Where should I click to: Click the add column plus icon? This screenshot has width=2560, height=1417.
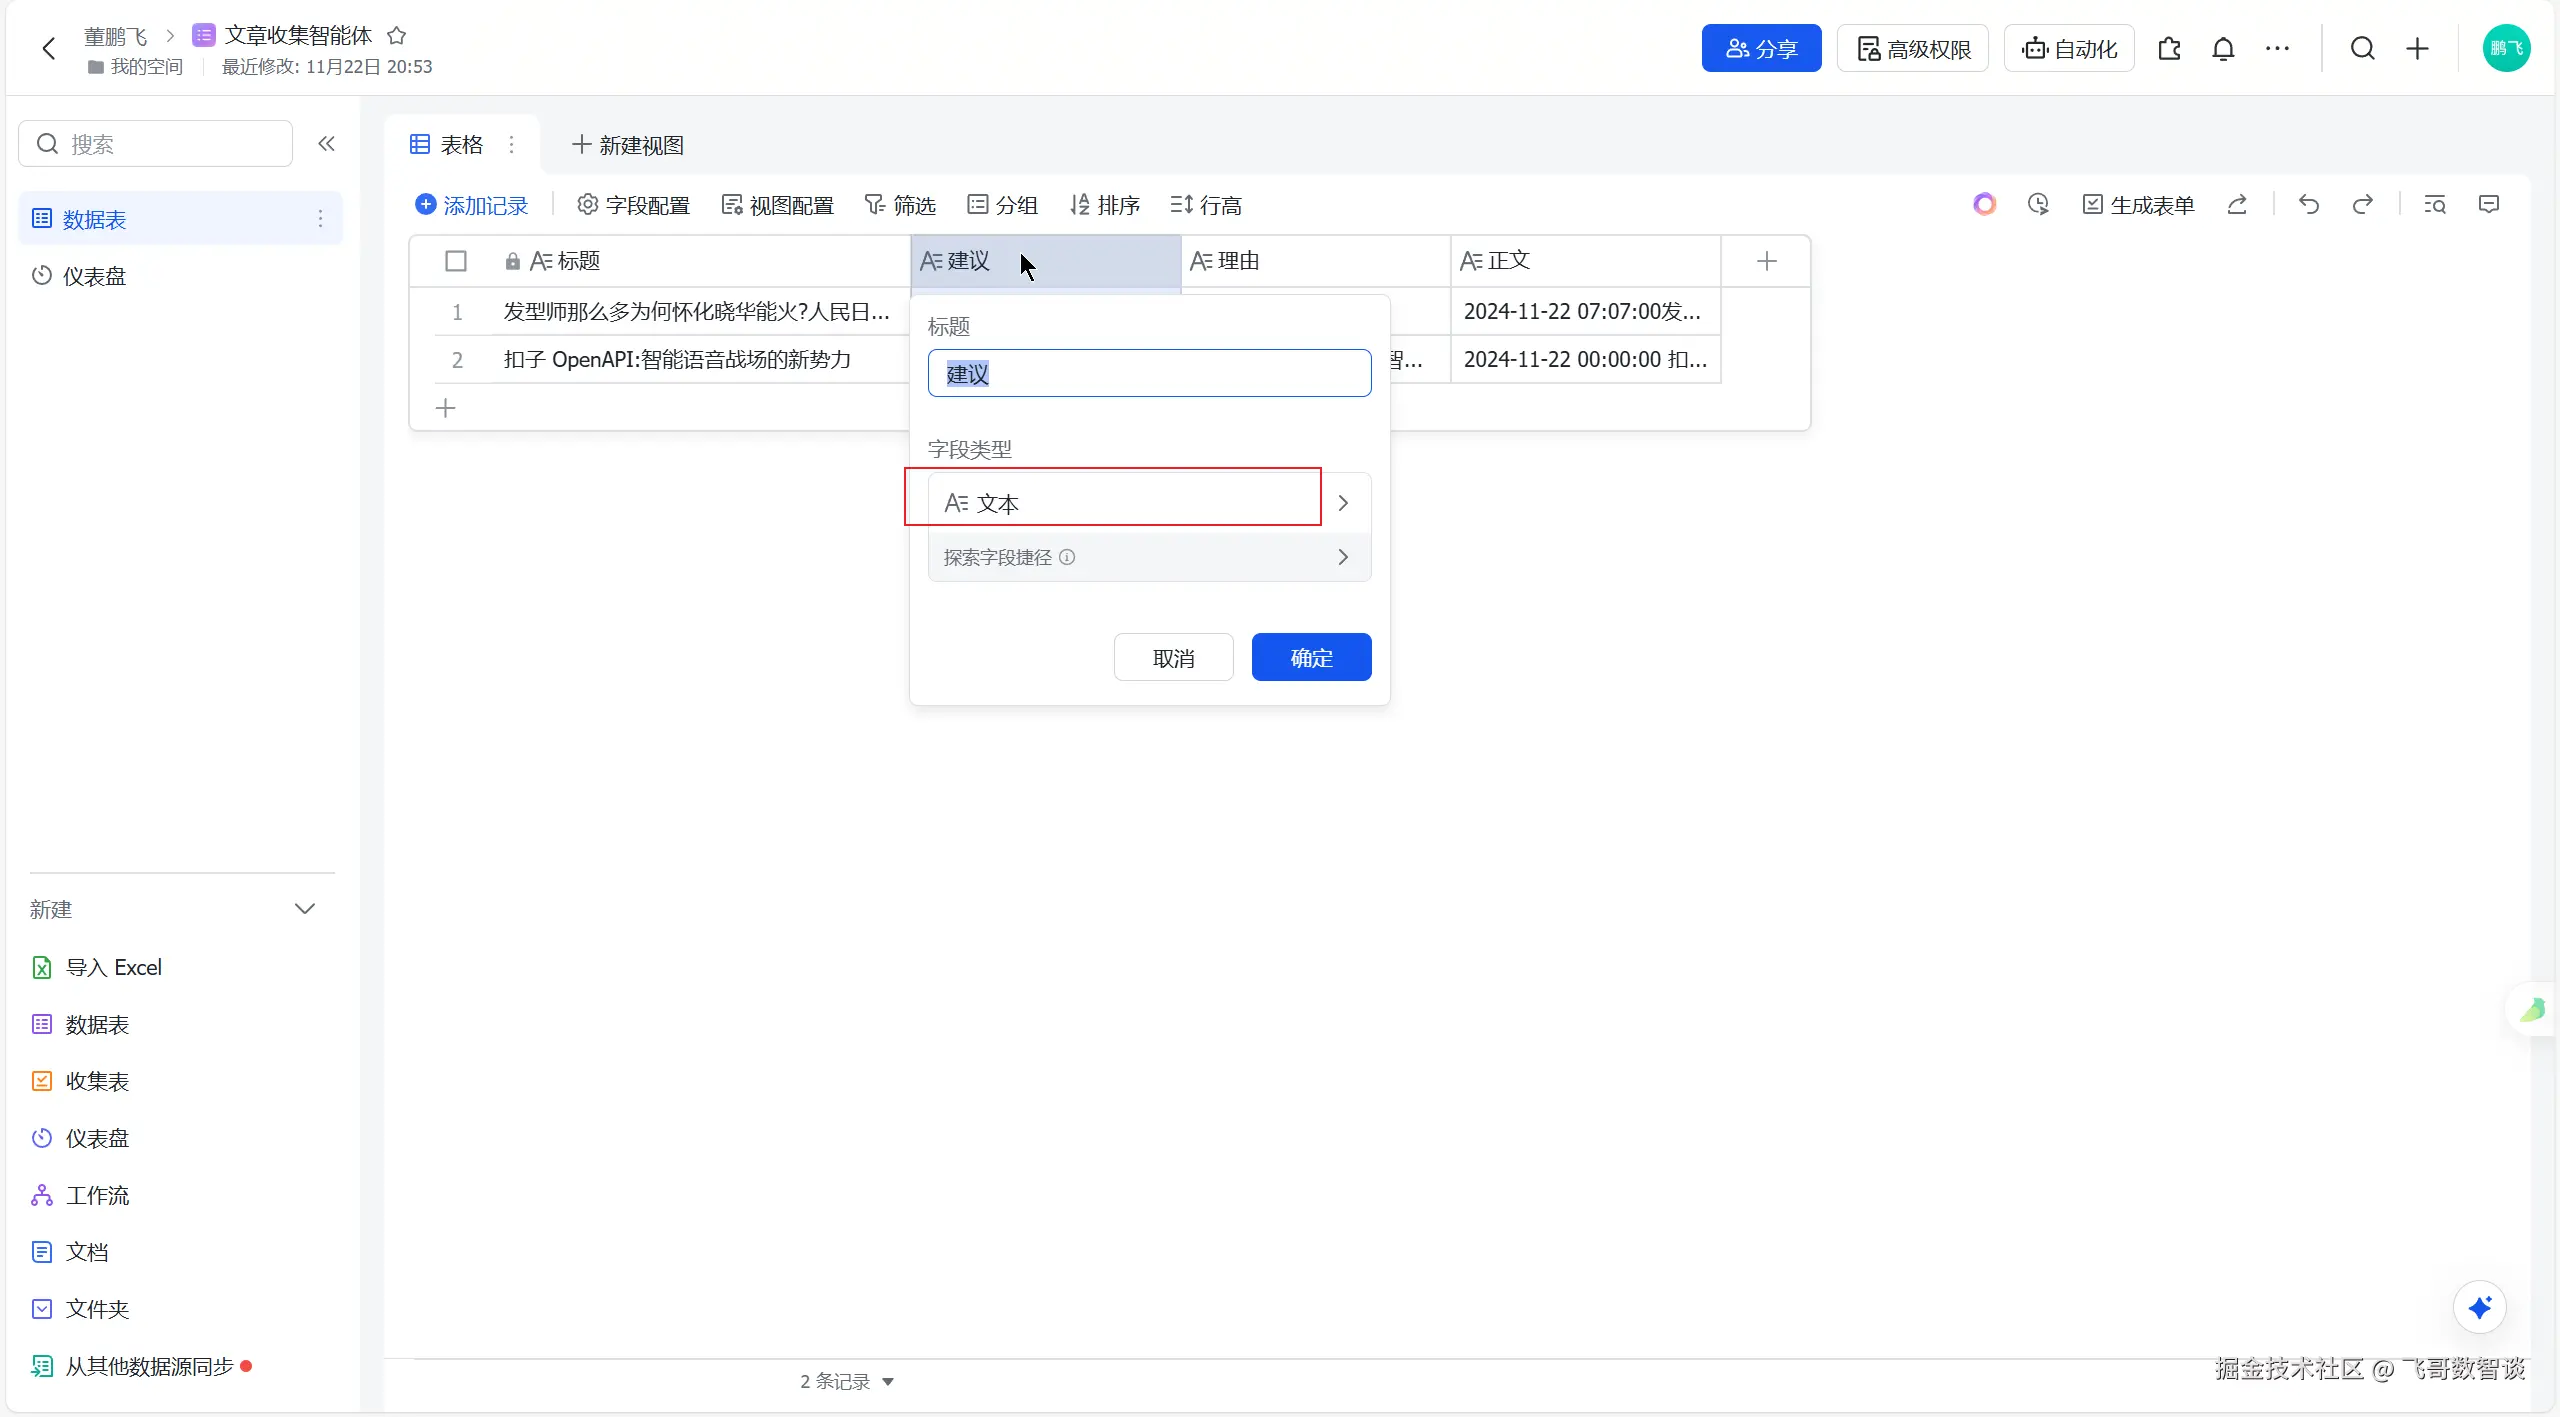[1766, 261]
